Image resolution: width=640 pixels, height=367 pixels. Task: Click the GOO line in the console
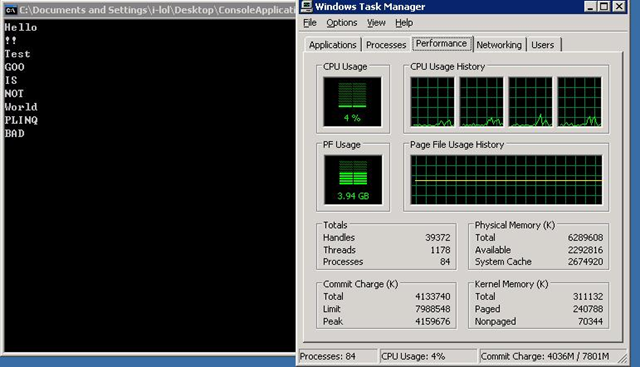pyautogui.click(x=14, y=67)
